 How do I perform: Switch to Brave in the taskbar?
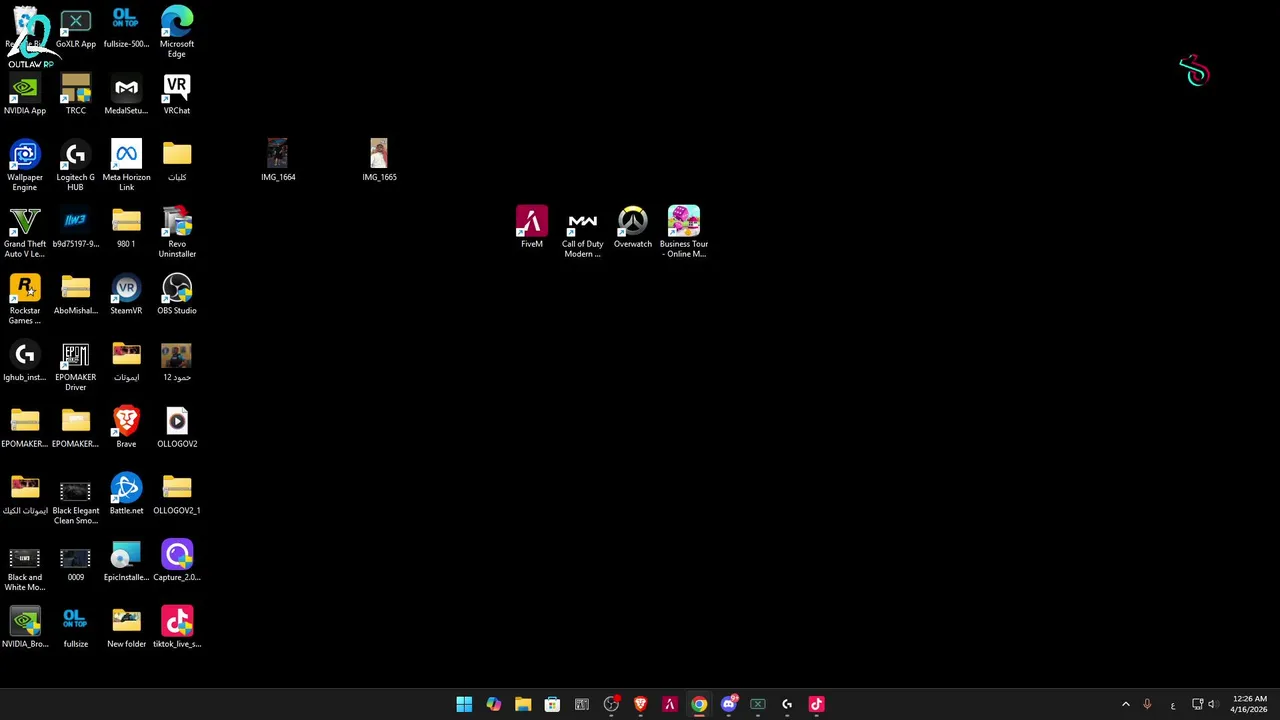pos(640,704)
